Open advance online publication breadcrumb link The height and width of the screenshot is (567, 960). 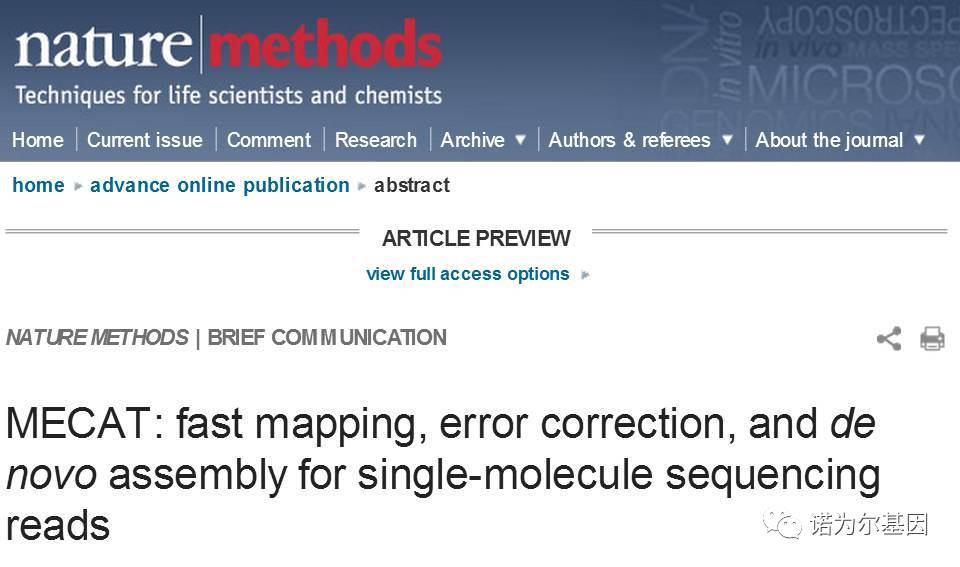(x=220, y=185)
